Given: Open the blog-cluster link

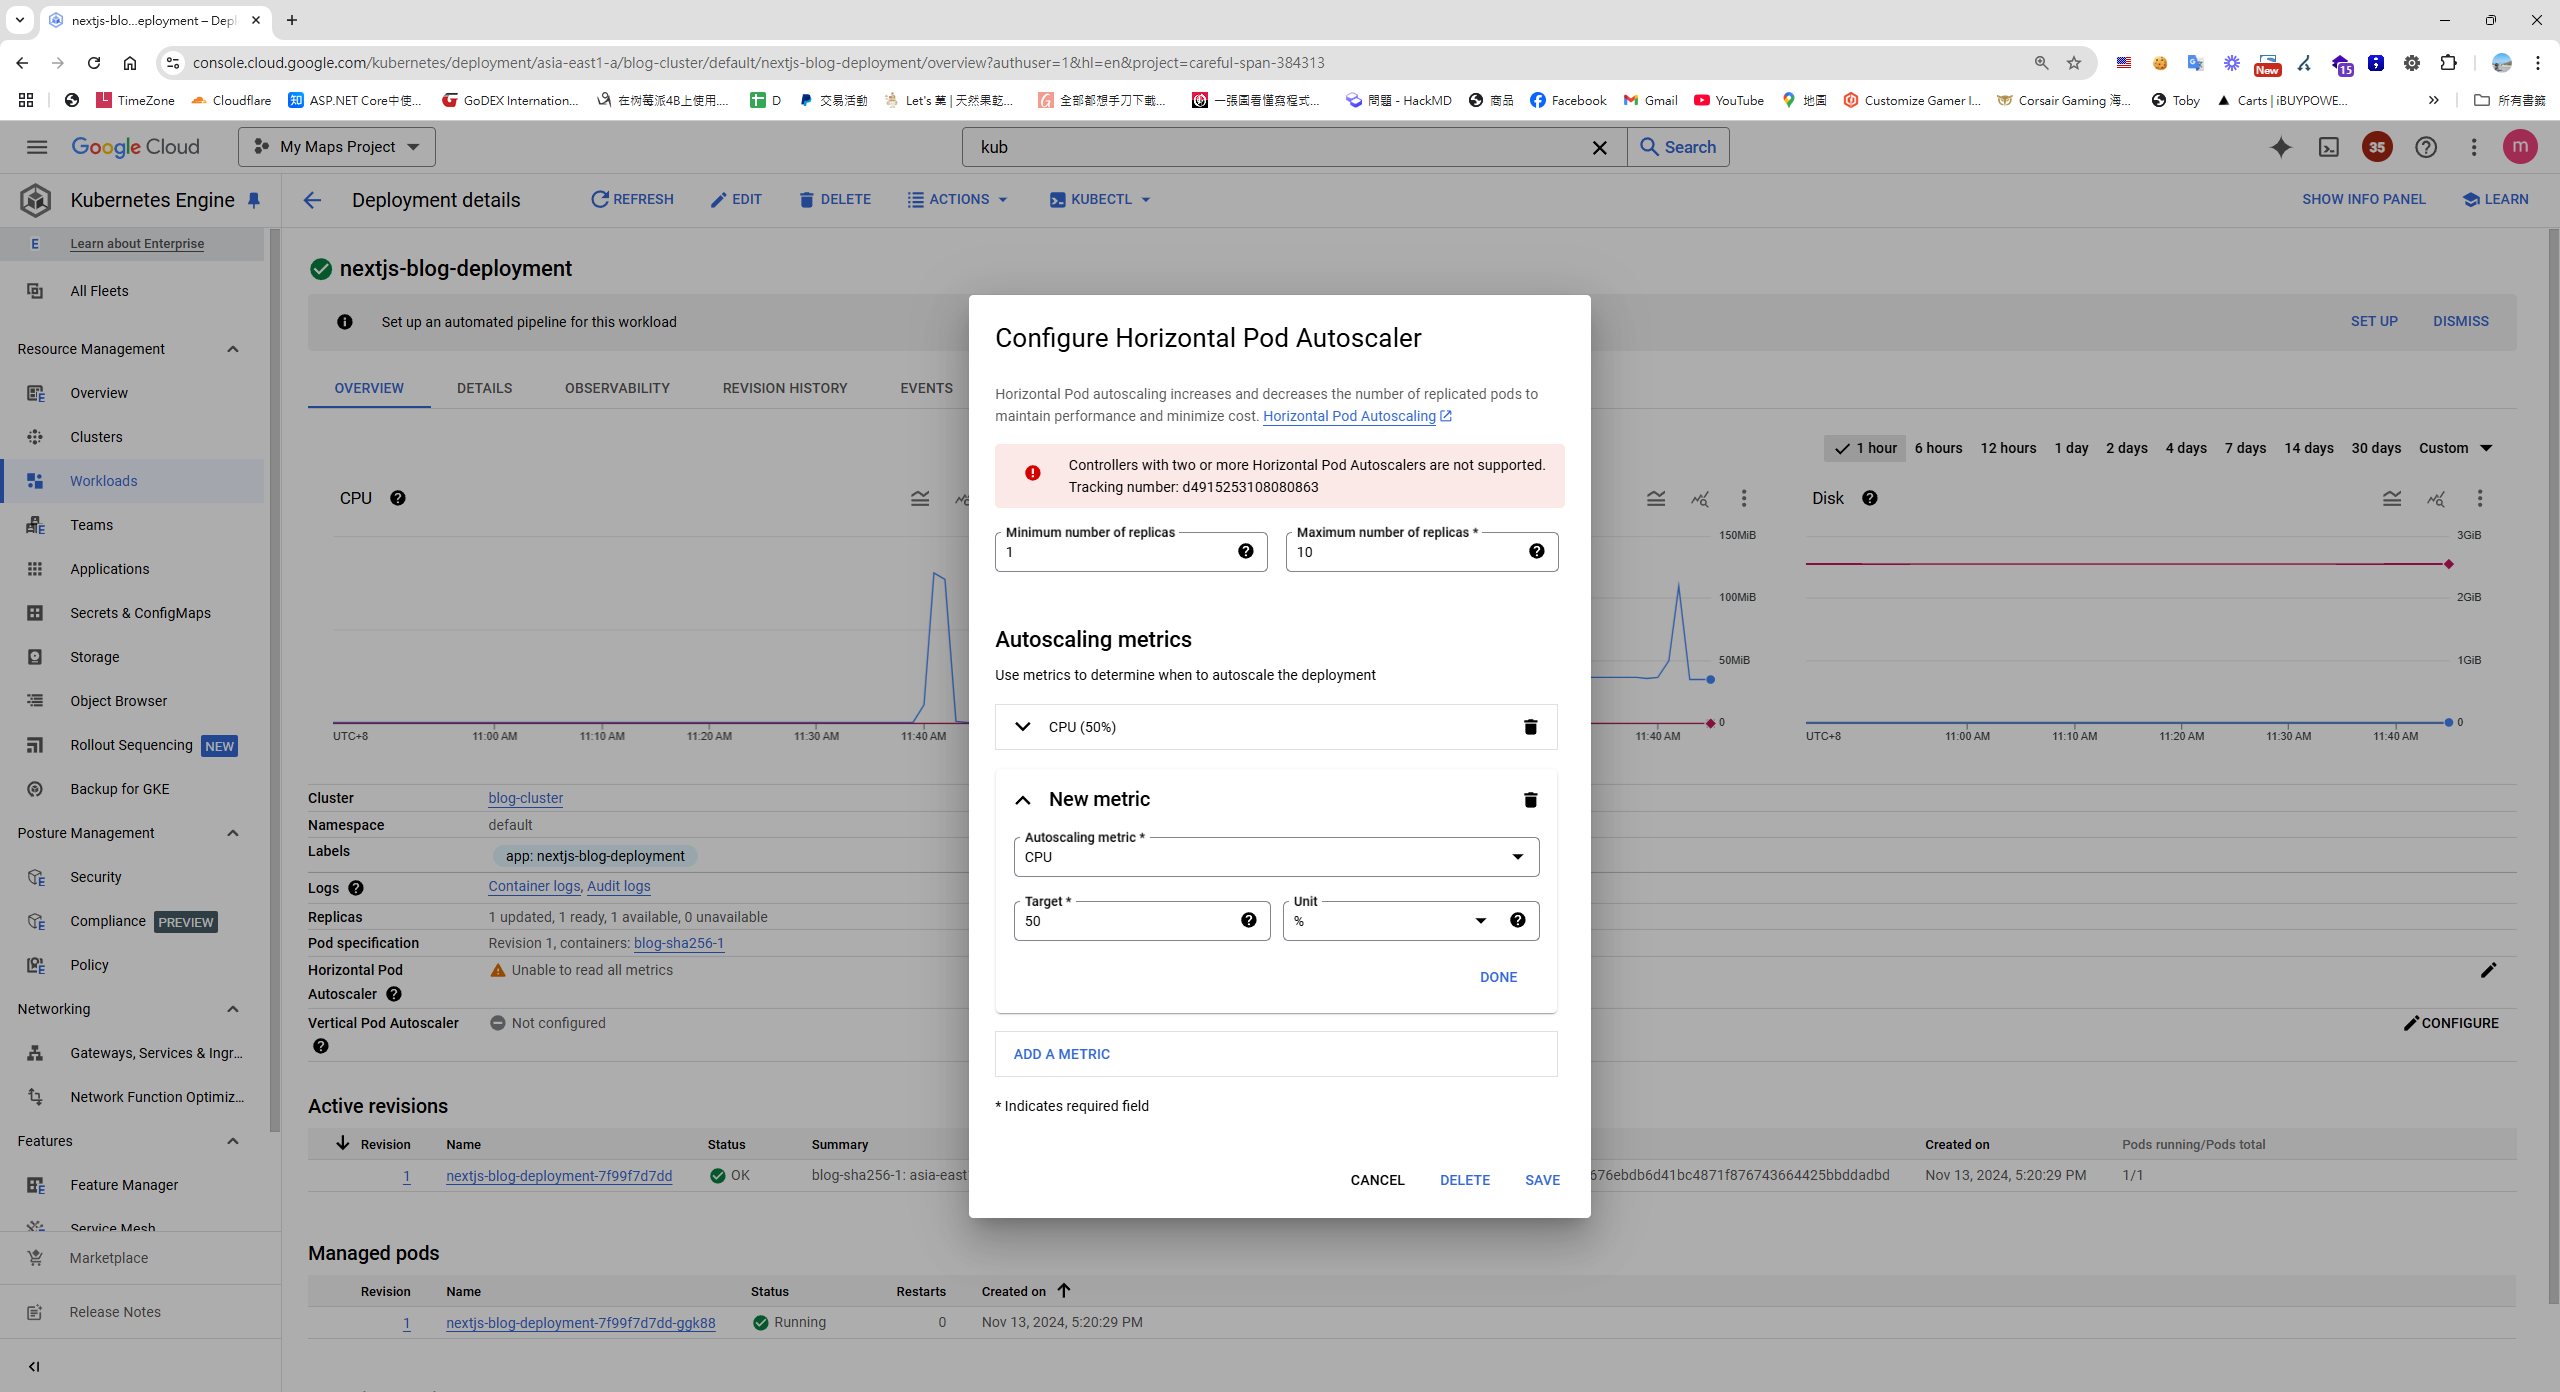Looking at the screenshot, I should point(524,797).
